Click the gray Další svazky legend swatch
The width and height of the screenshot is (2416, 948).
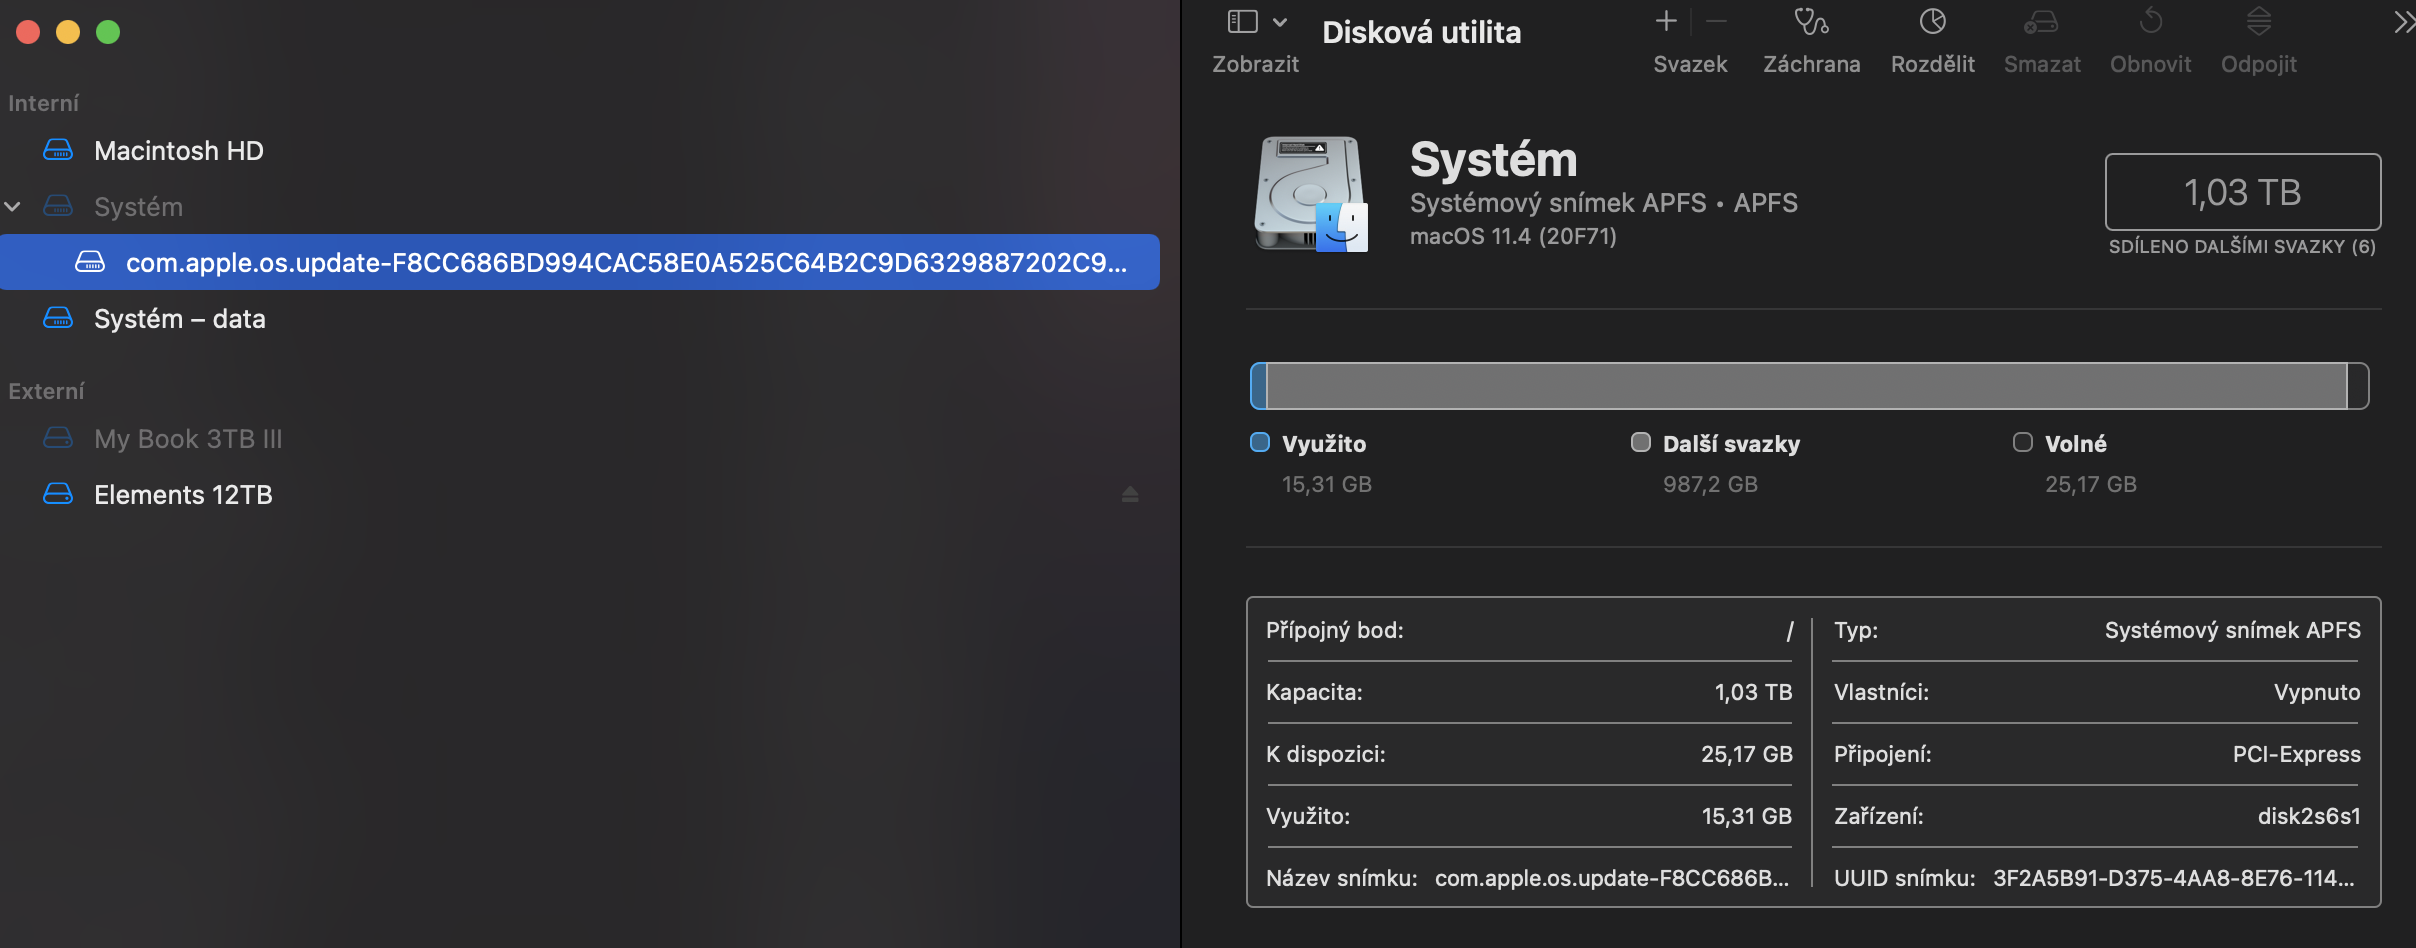(x=1641, y=443)
